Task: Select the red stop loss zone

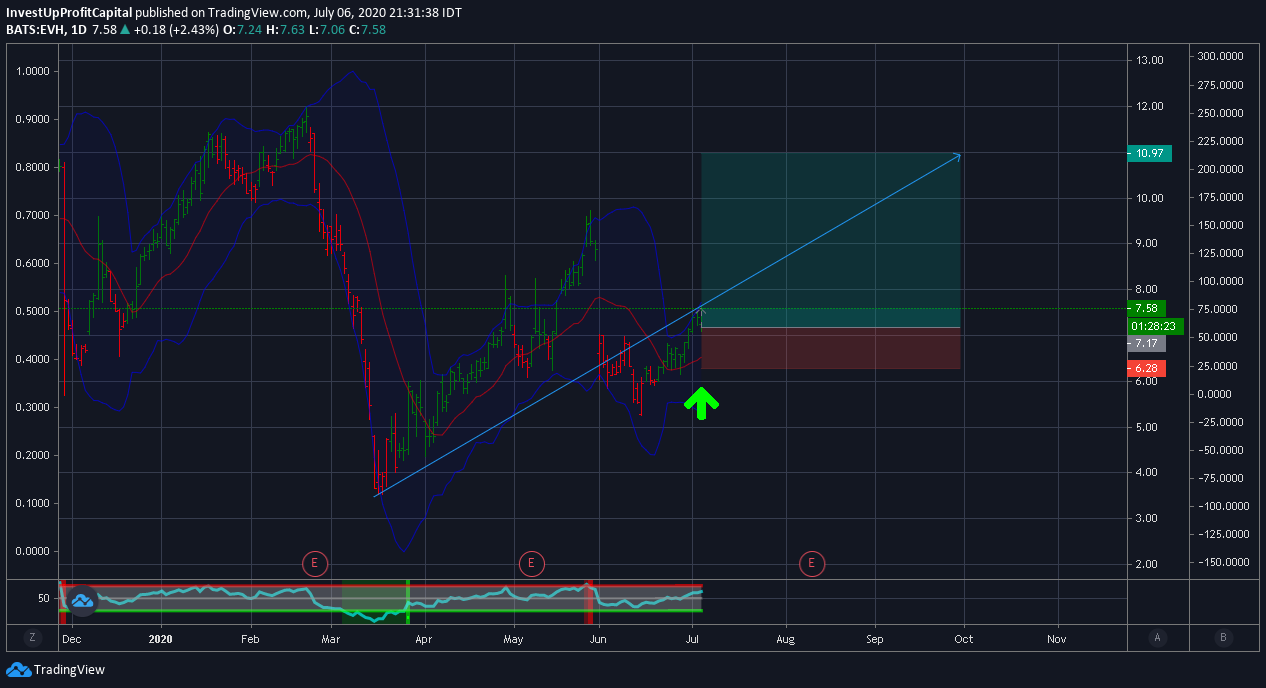Action: (831, 348)
